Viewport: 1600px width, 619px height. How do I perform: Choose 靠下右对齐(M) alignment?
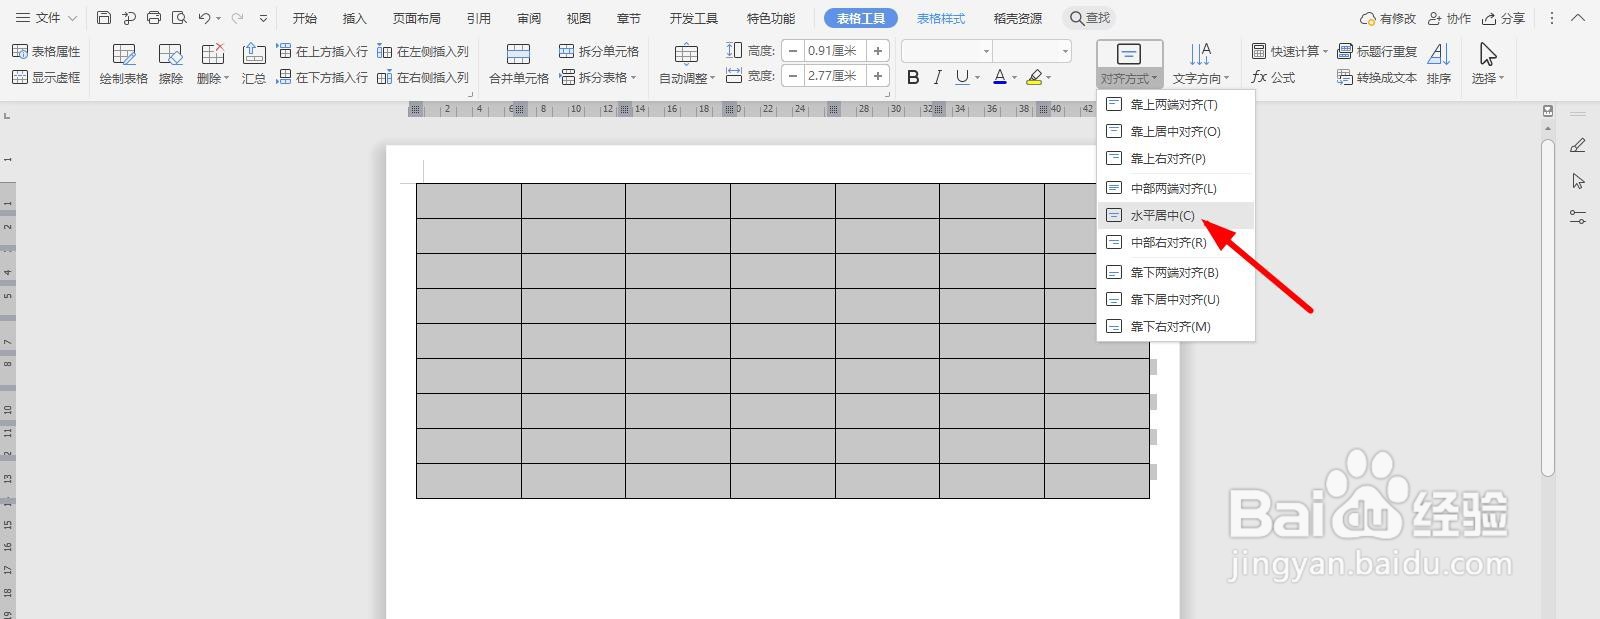point(1175,326)
